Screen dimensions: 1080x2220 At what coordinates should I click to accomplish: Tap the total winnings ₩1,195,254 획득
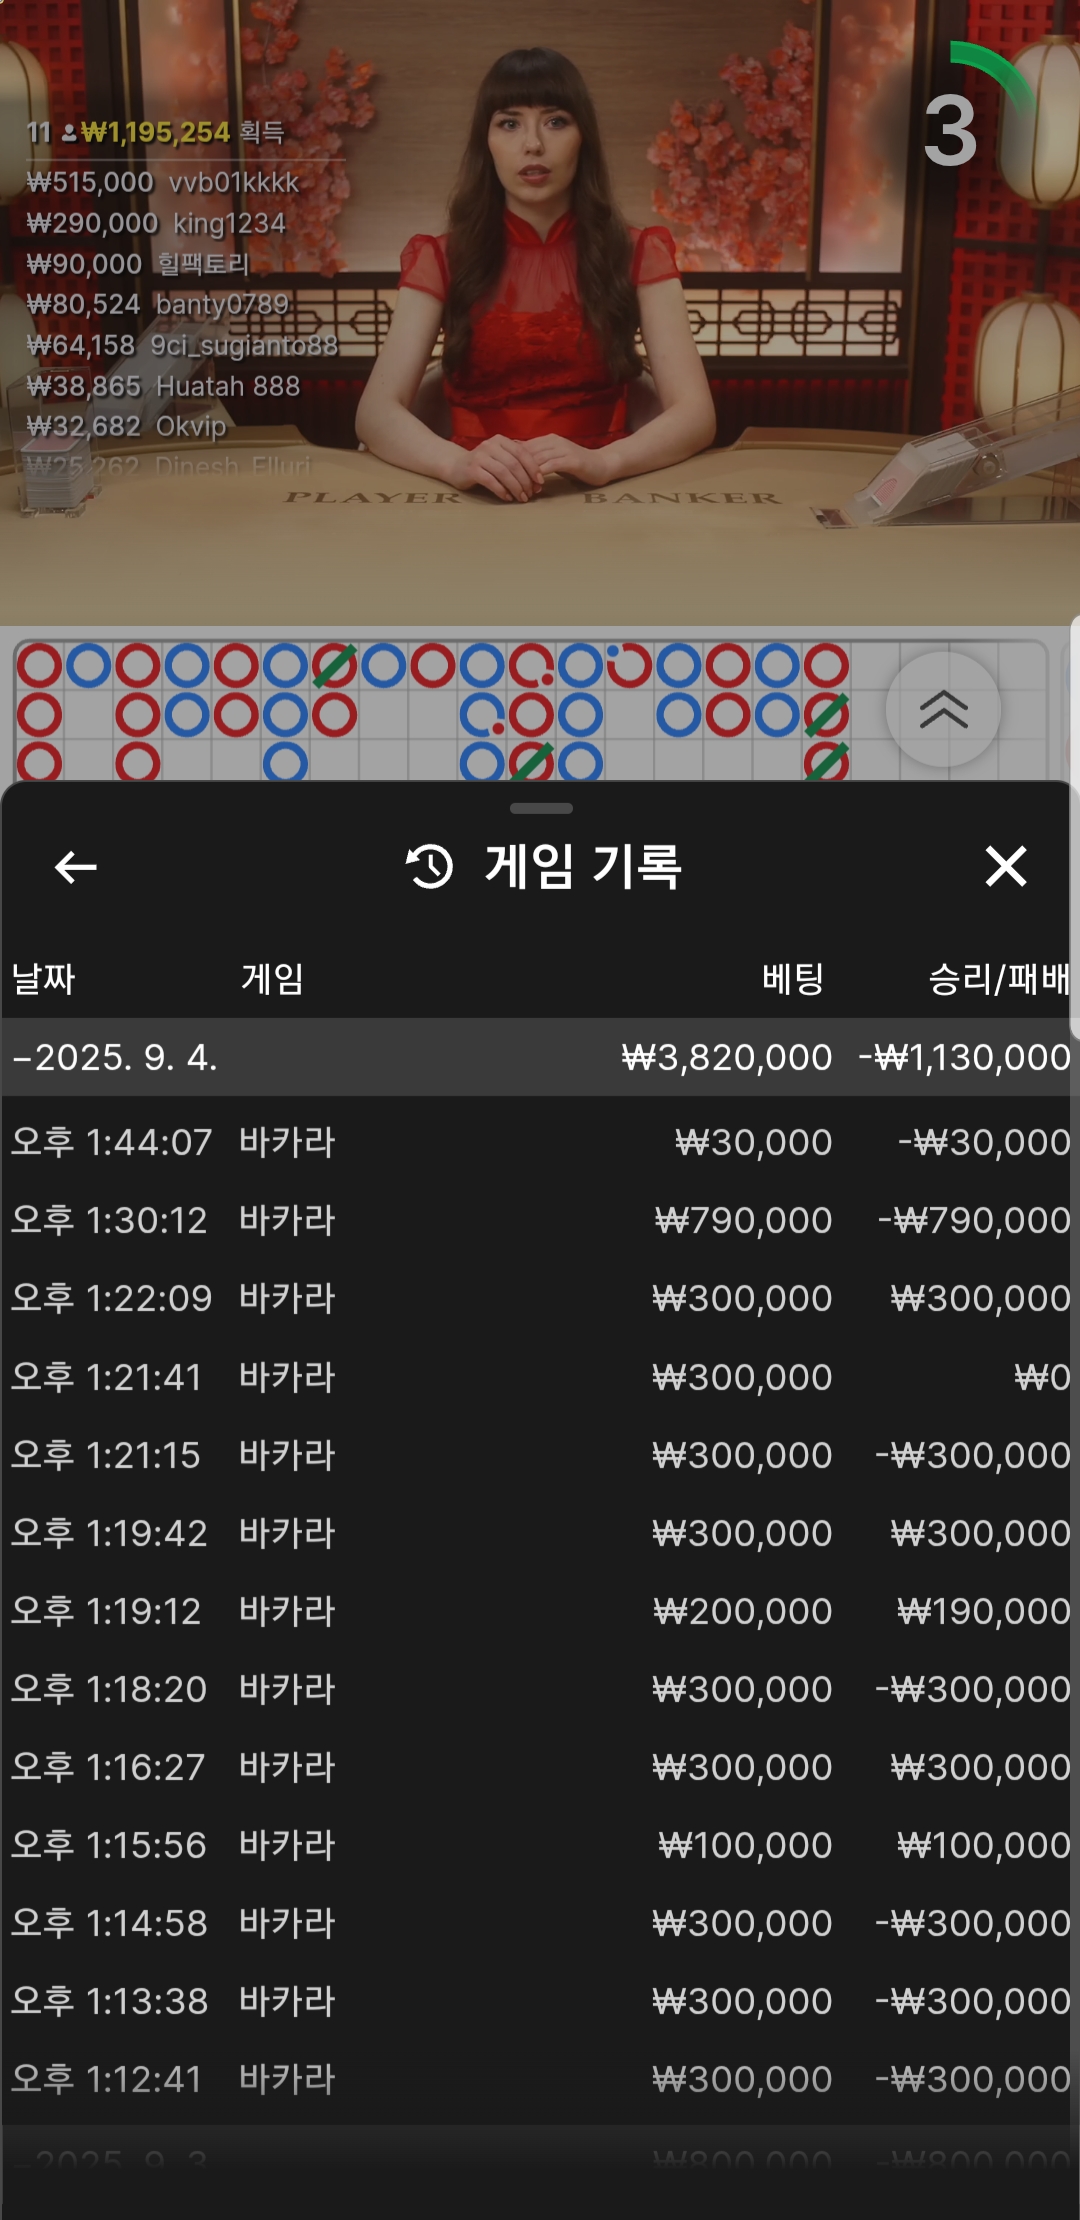182,132
